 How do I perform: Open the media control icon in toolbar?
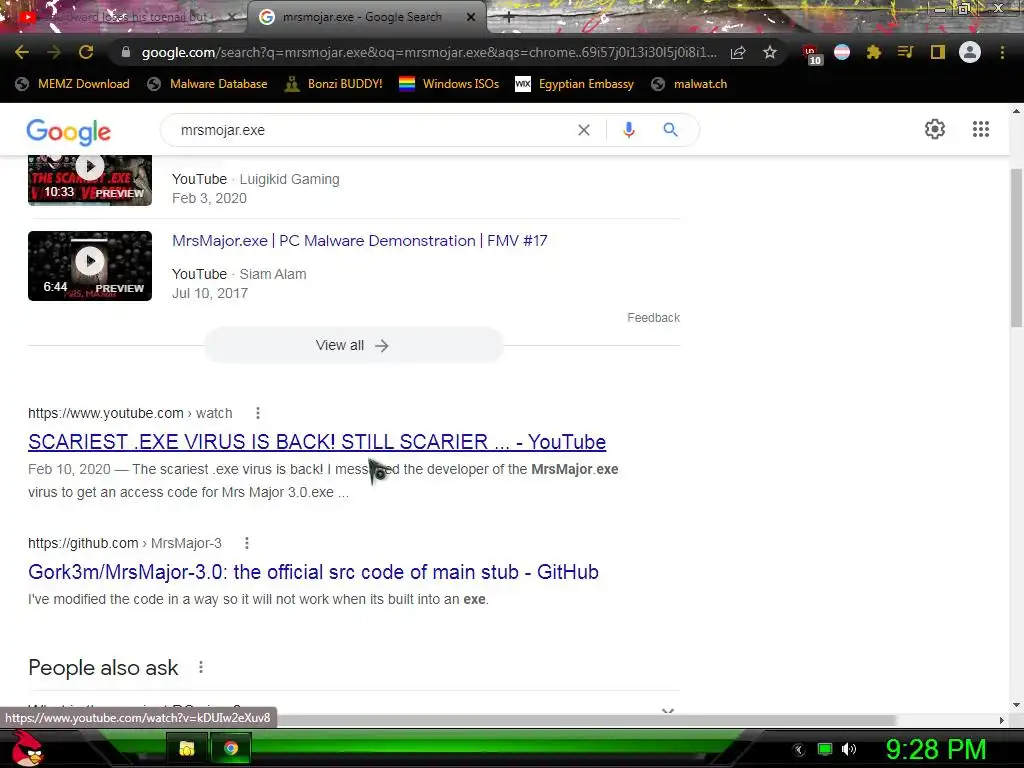coord(905,52)
